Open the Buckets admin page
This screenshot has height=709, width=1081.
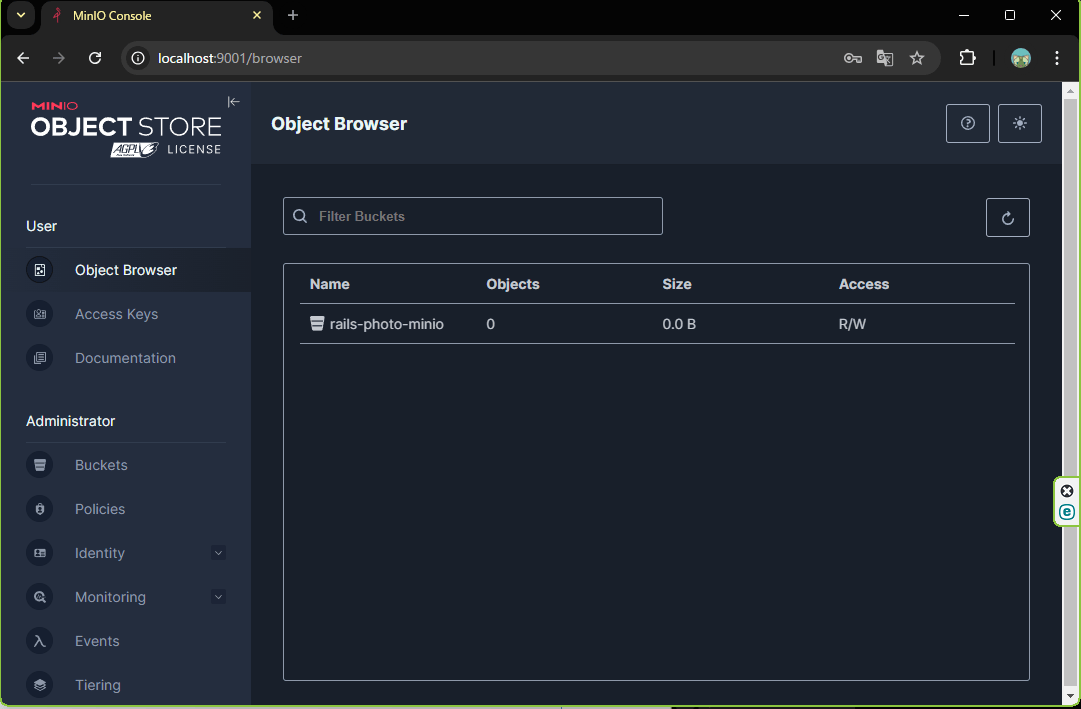click(x=101, y=465)
